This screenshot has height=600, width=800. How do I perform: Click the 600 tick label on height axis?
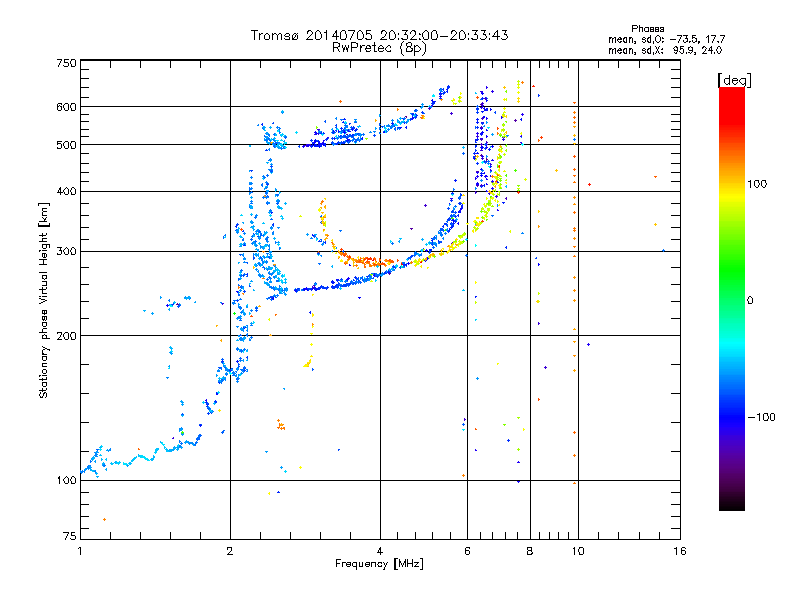67,107
